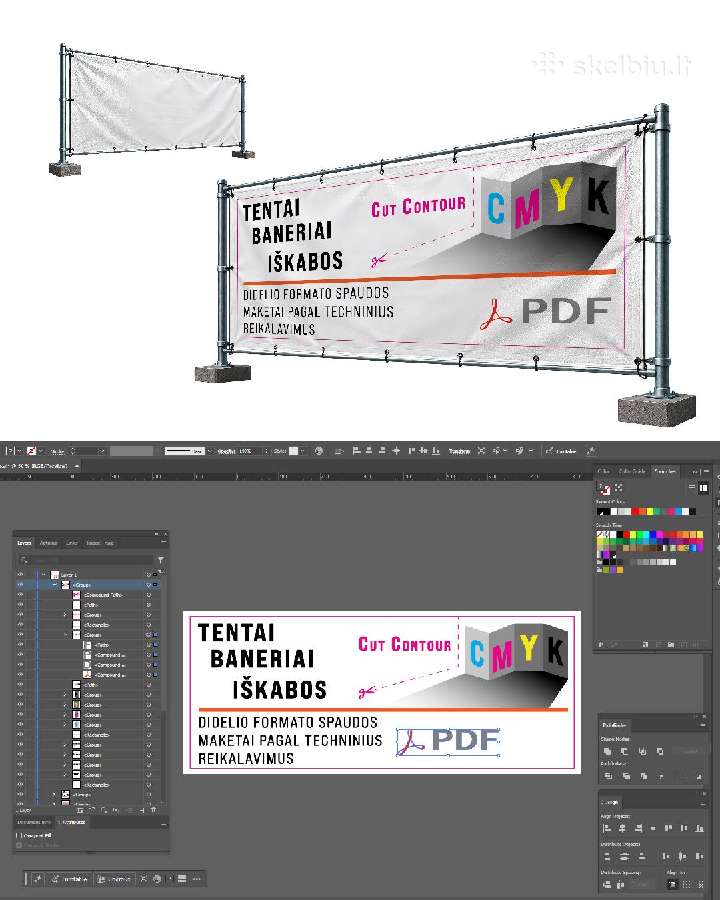The height and width of the screenshot is (900, 720).
Task: Click Minus Front in Pathfinder Shape Modes
Action: 625,751
